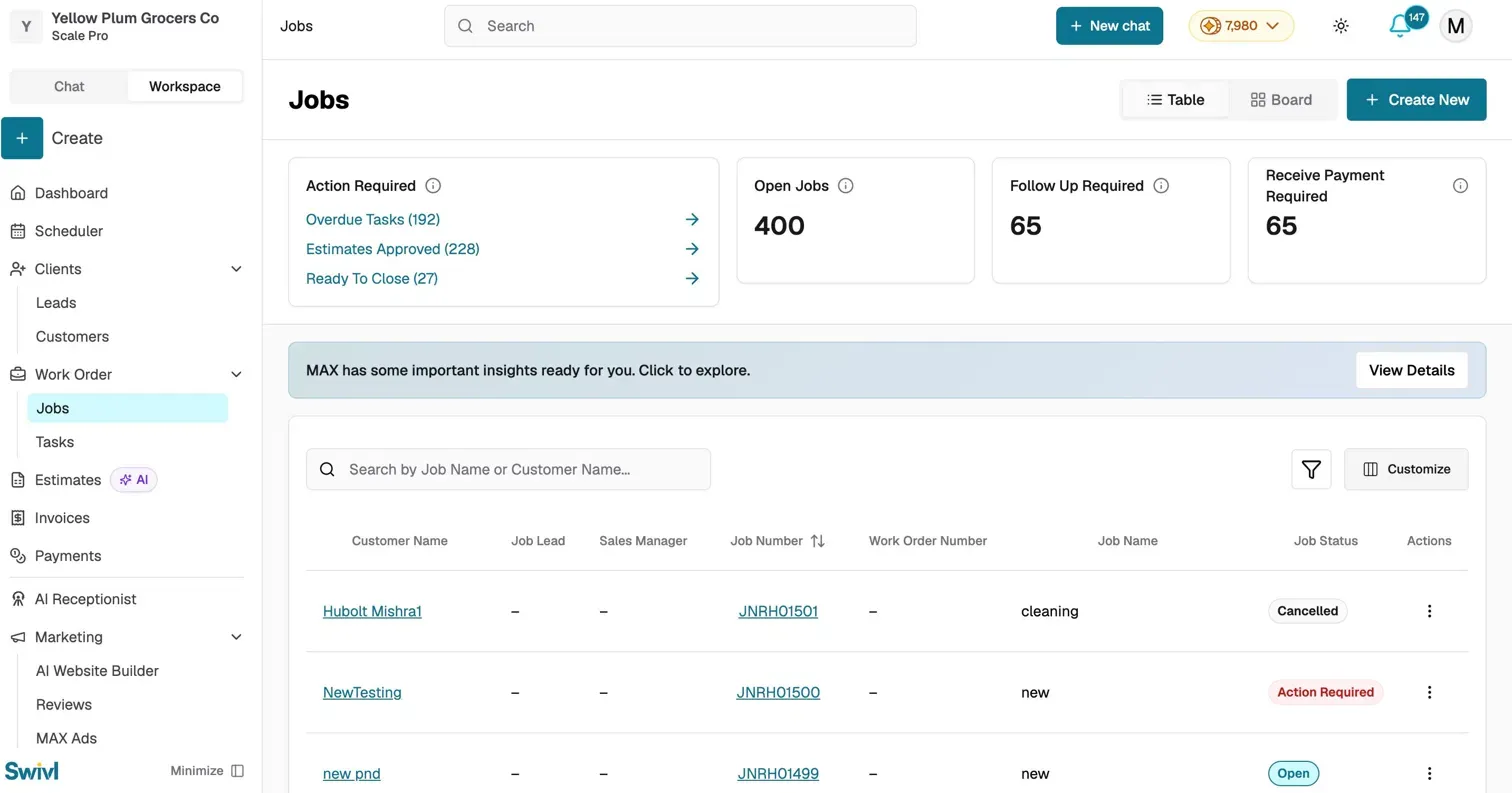Open the Overdue Tasks (192) link
1512x793 pixels.
pyautogui.click(x=373, y=219)
